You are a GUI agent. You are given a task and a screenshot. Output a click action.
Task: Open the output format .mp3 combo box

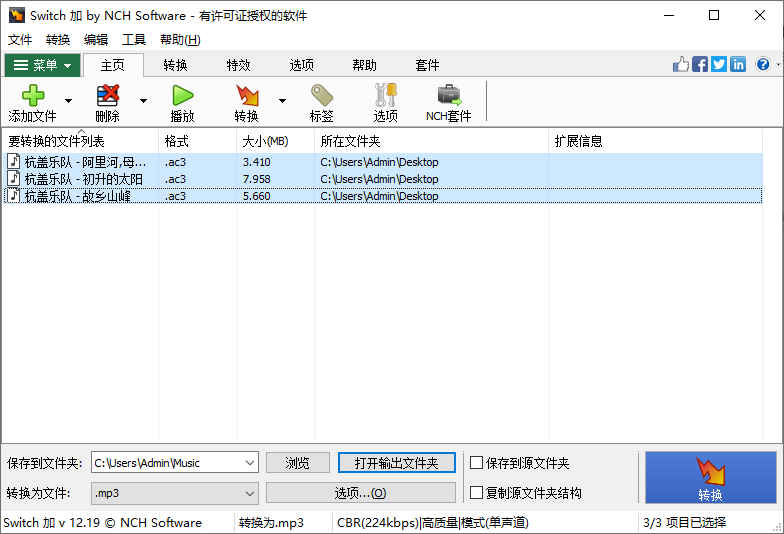[174, 493]
